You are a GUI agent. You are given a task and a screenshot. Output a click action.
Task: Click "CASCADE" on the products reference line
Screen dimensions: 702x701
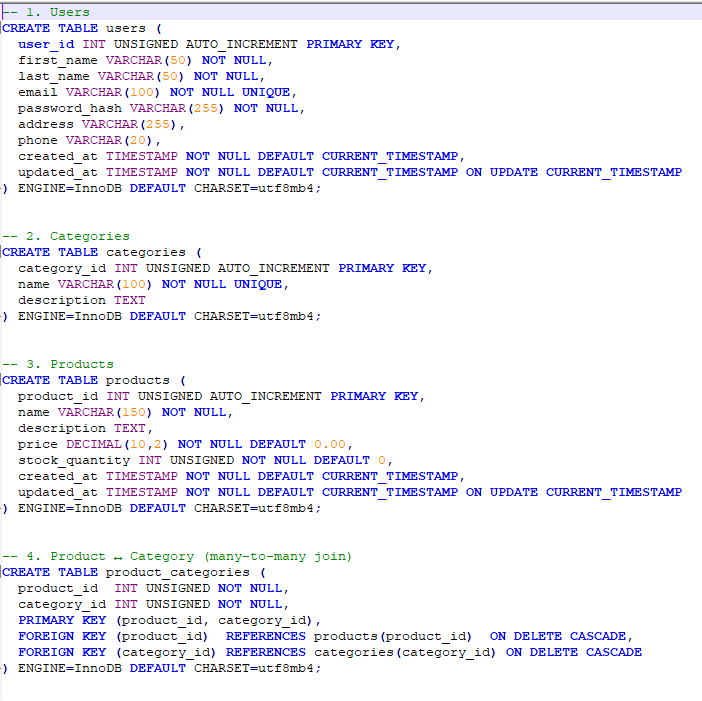click(x=598, y=637)
